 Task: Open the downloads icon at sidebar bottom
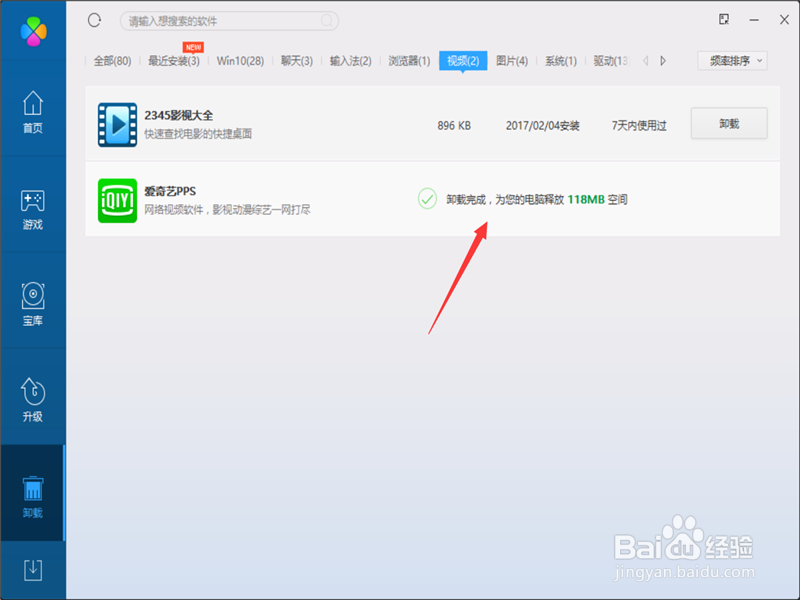(x=33, y=570)
